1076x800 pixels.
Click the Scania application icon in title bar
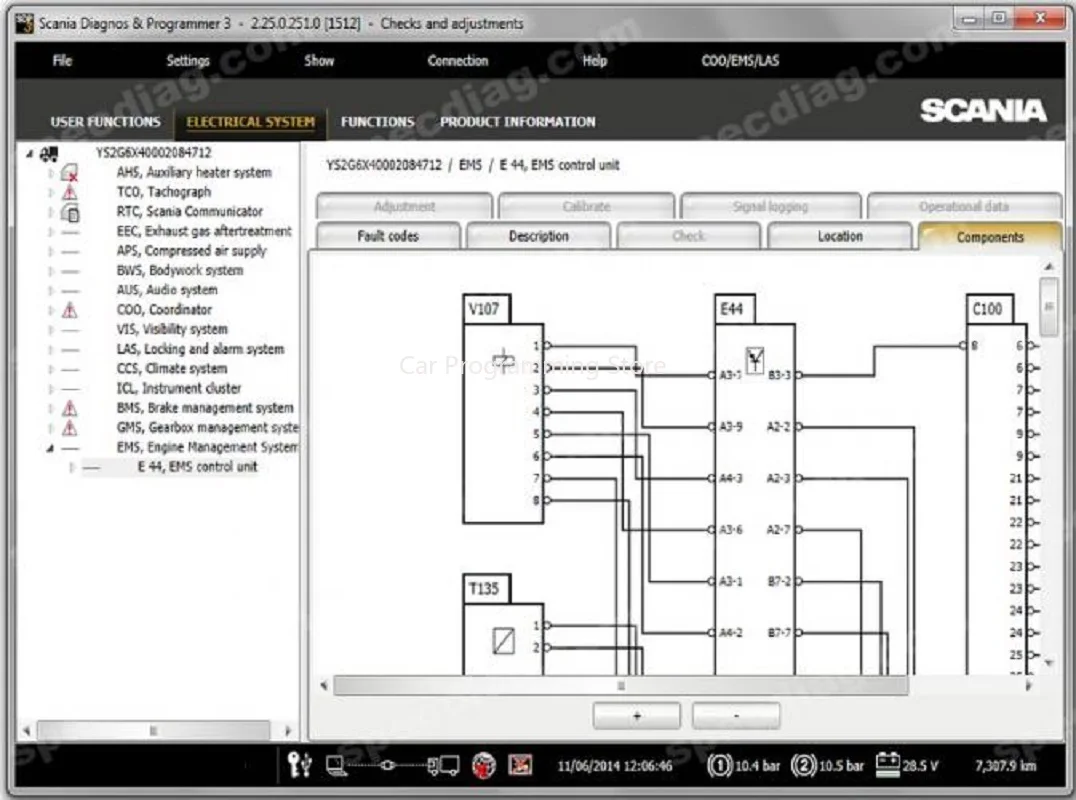[25, 23]
